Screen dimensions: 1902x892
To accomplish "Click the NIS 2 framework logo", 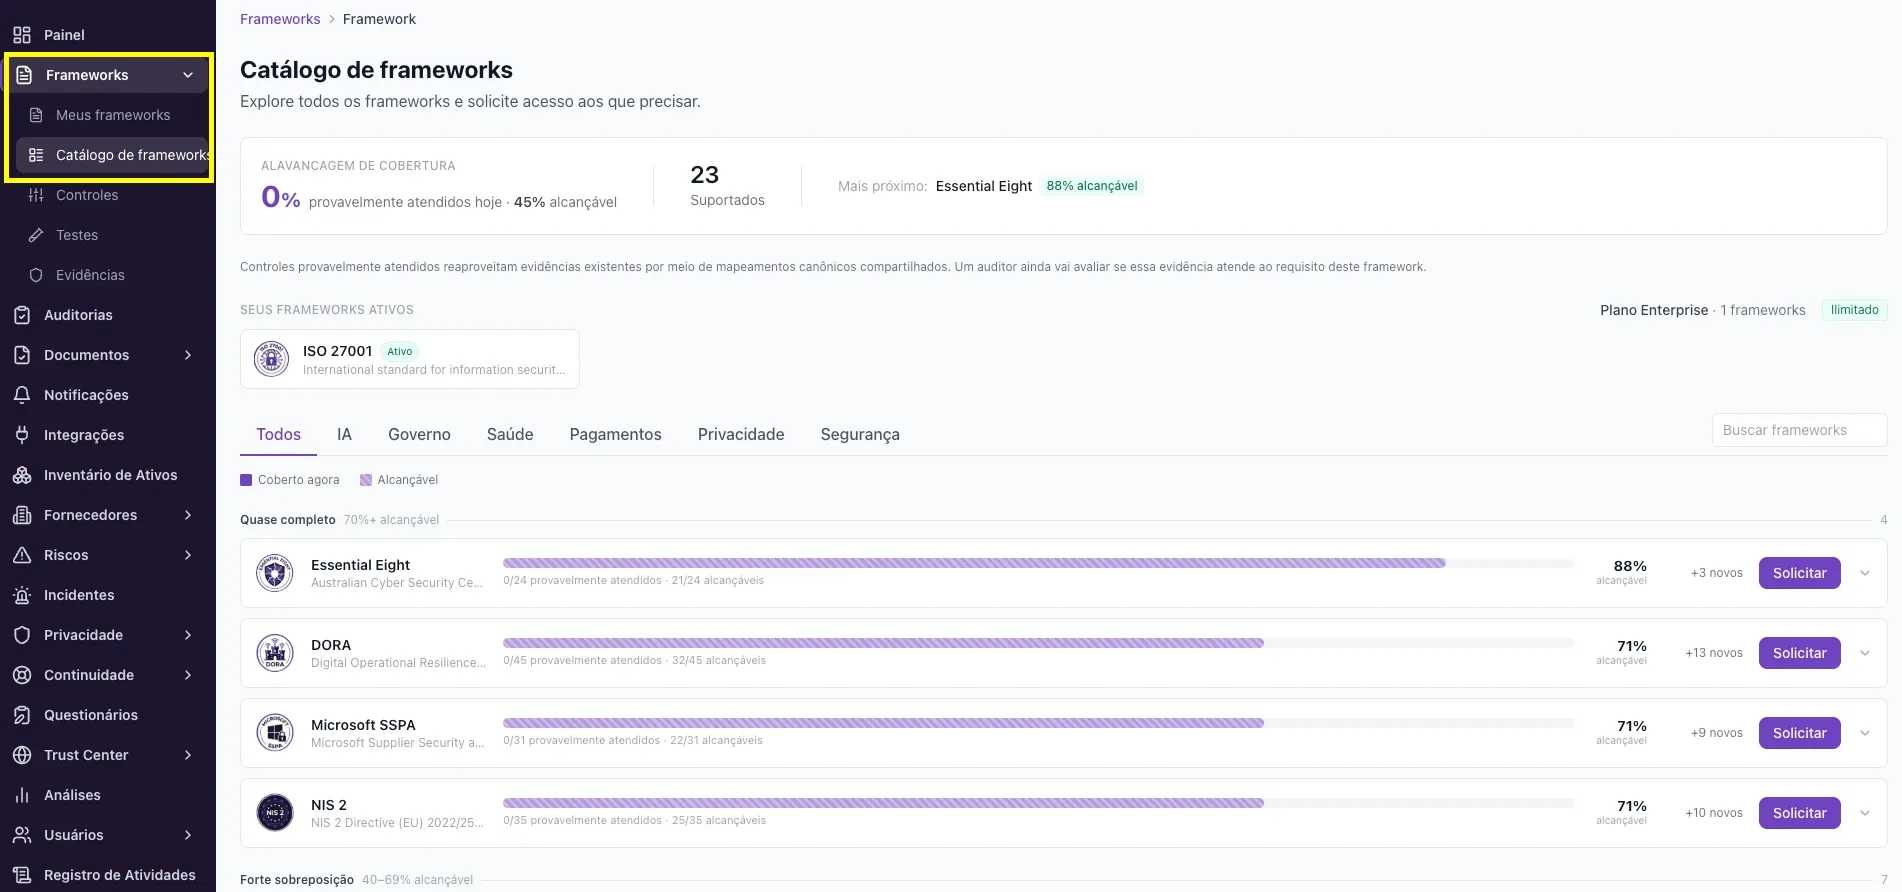I will 275,813.
